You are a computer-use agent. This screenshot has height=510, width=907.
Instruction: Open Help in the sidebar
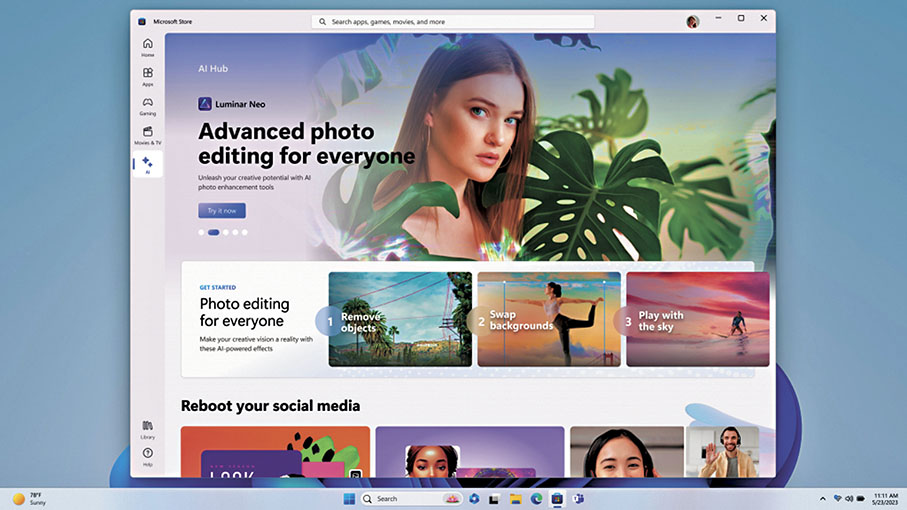tap(147, 456)
